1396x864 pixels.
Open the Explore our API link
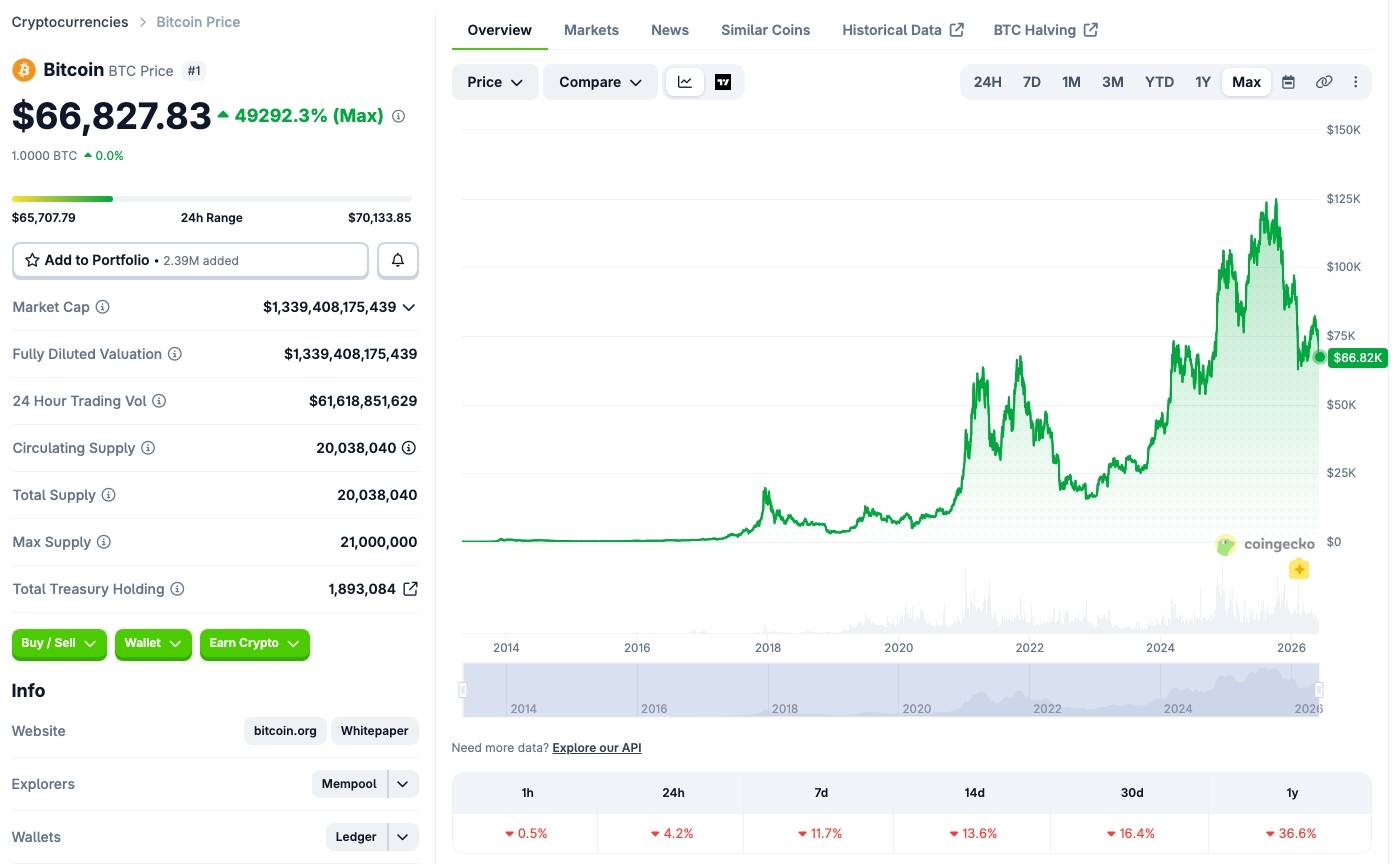597,748
